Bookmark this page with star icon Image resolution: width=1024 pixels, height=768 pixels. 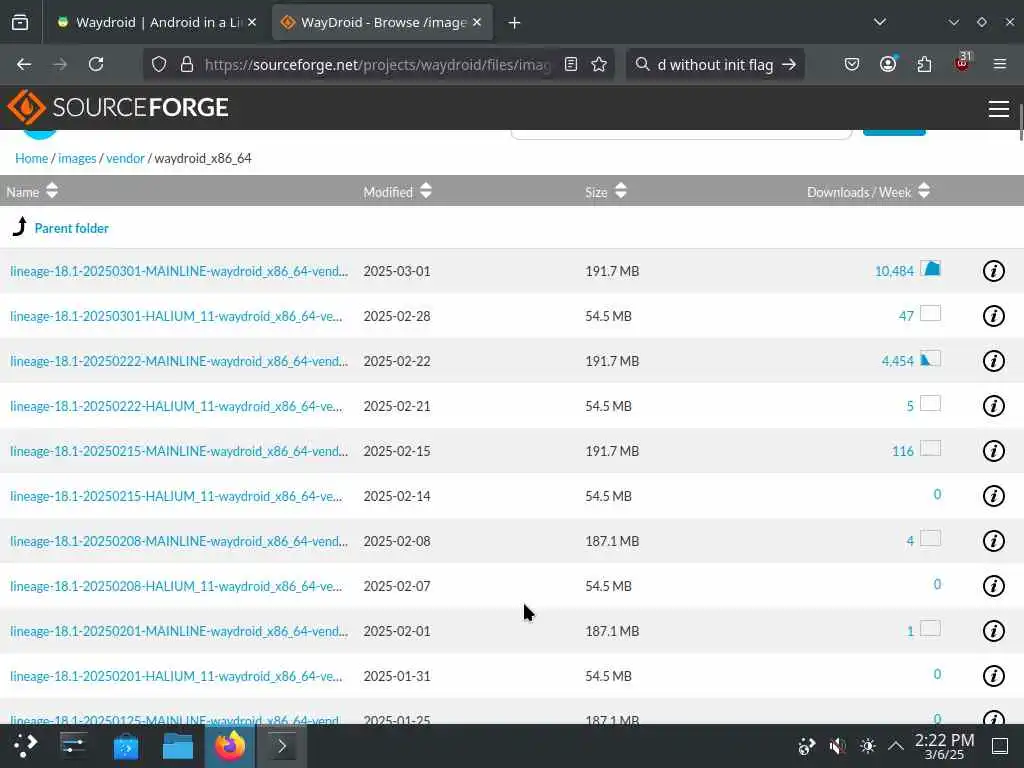click(x=599, y=65)
